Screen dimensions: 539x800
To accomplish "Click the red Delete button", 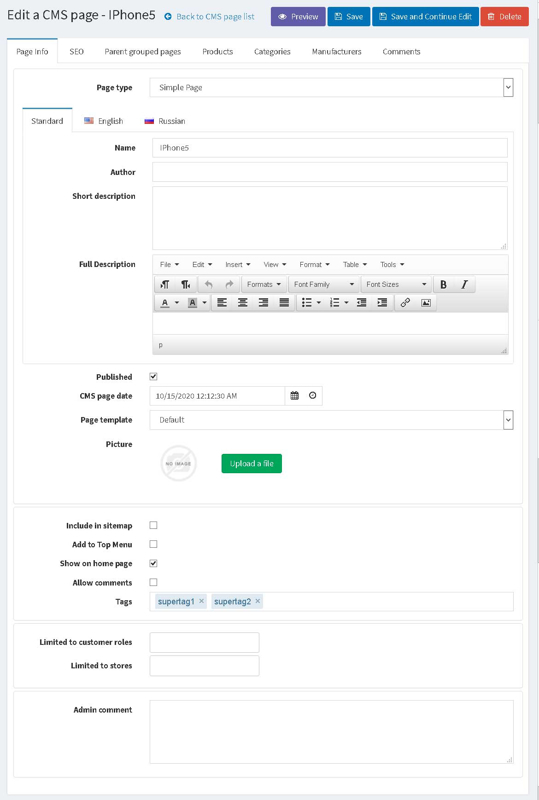I will click(x=505, y=16).
